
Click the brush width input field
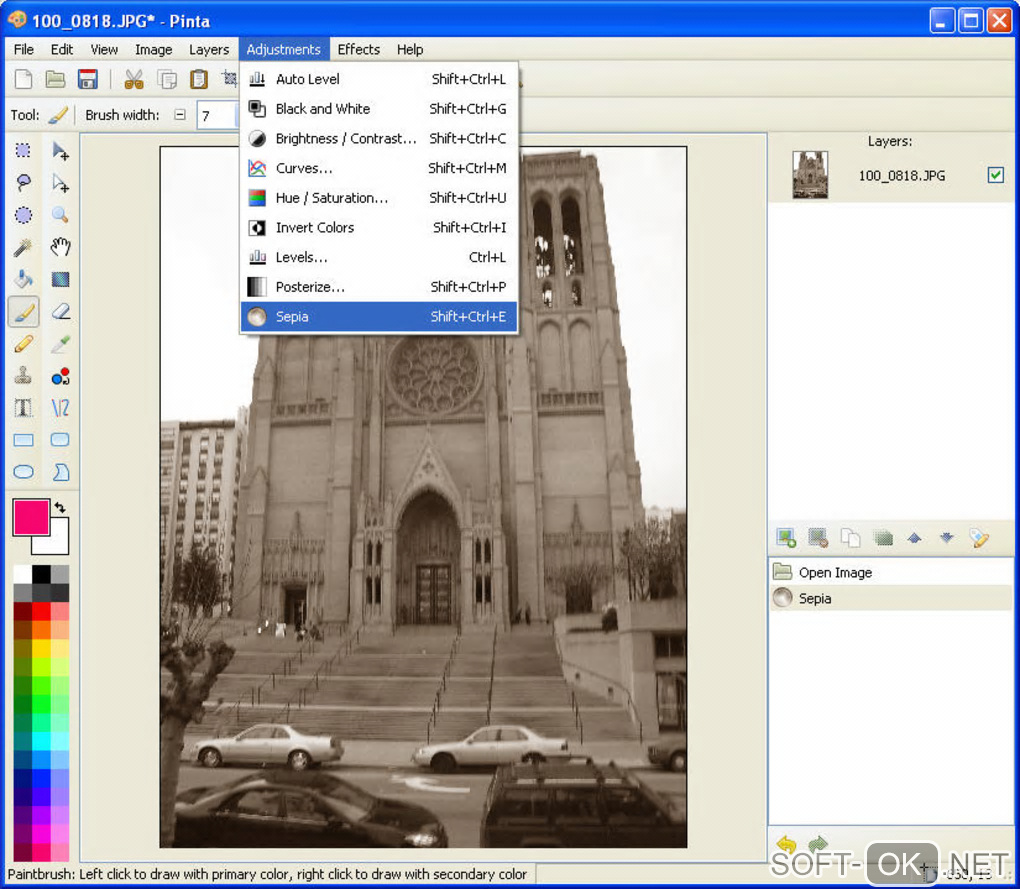click(x=216, y=115)
